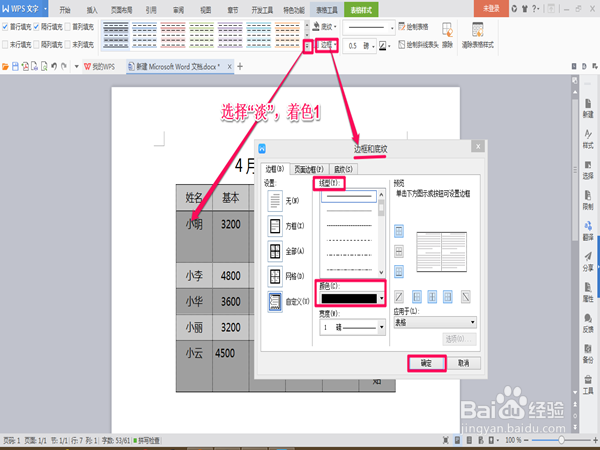600x450 pixels.
Task: Confirm the dialog with 确定
Action: [x=427, y=363]
